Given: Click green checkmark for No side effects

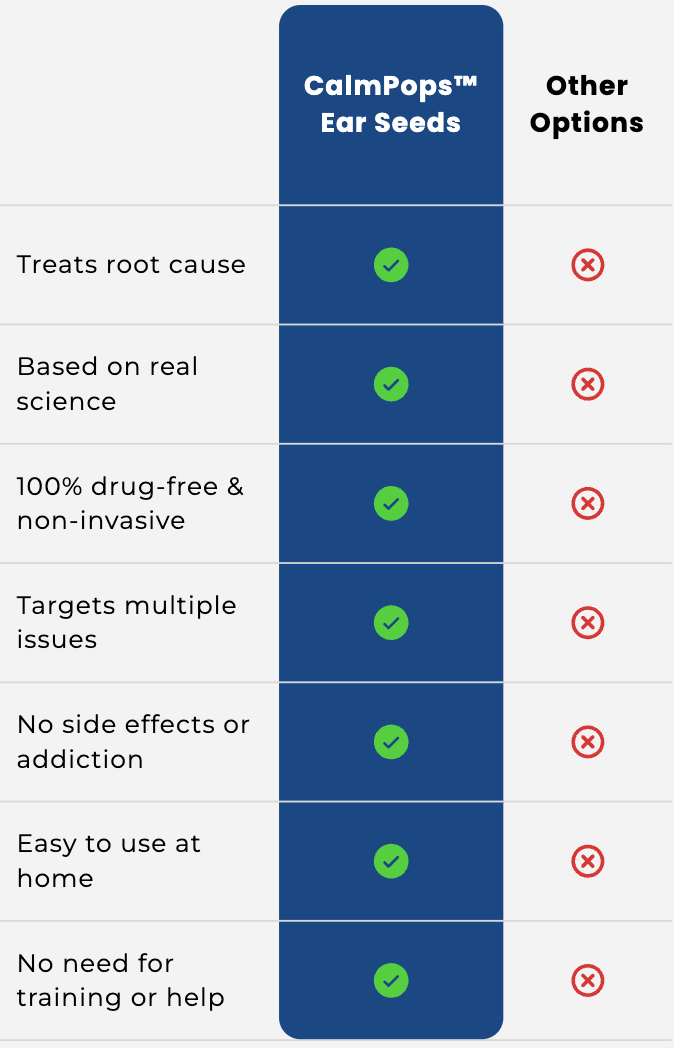Looking at the screenshot, I should [391, 742].
